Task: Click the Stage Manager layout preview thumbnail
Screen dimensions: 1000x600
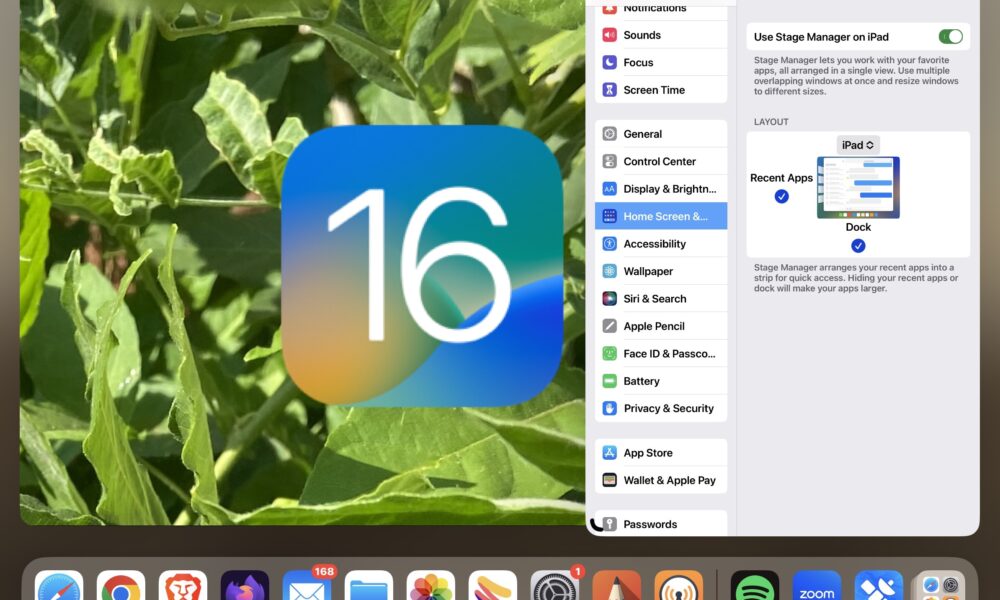Action: click(858, 187)
